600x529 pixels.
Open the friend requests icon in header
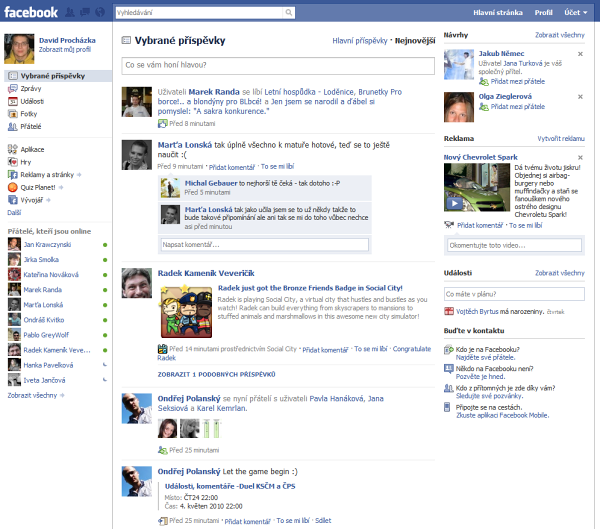(70, 12)
